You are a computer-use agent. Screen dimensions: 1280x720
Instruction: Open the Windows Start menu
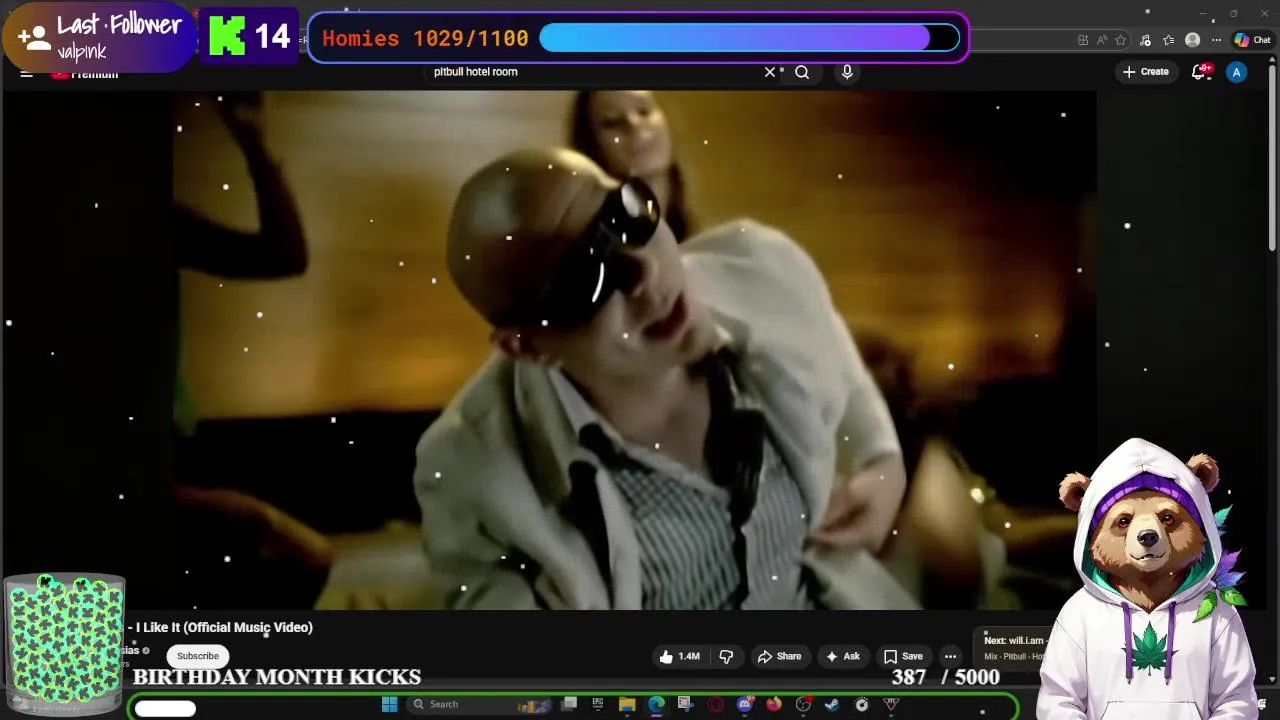[389, 704]
